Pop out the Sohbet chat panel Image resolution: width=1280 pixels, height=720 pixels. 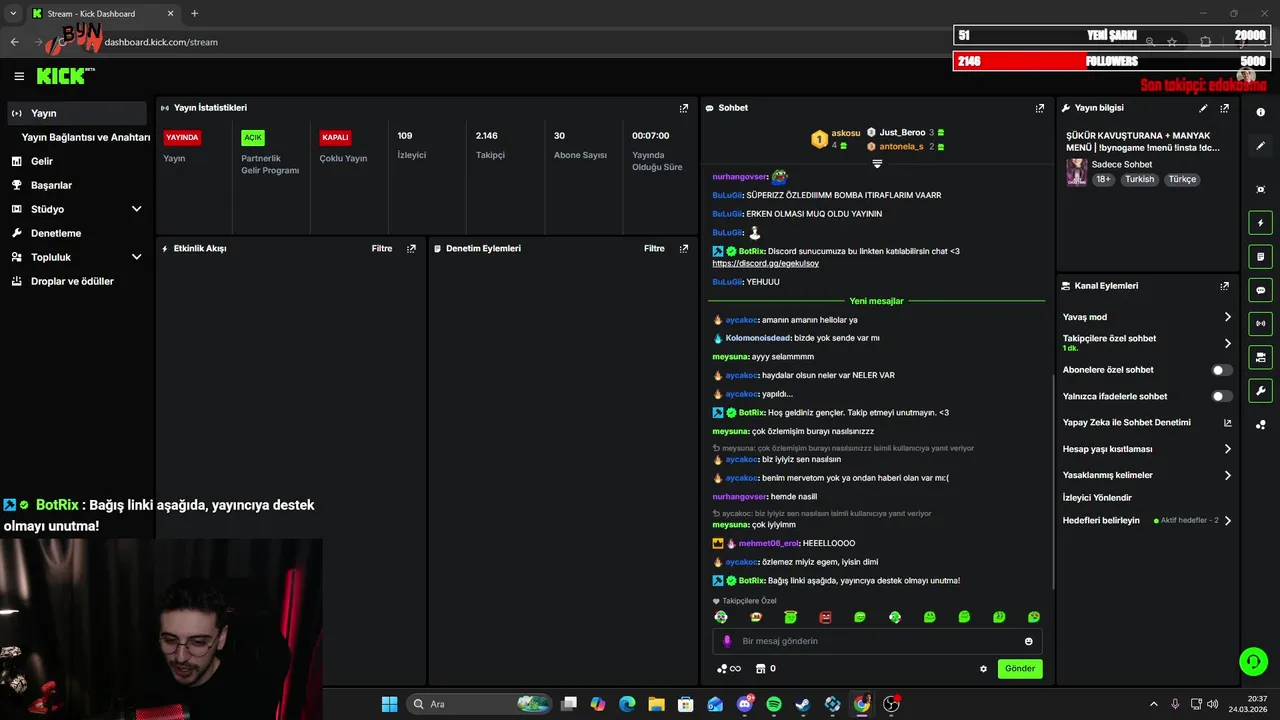point(1040,108)
